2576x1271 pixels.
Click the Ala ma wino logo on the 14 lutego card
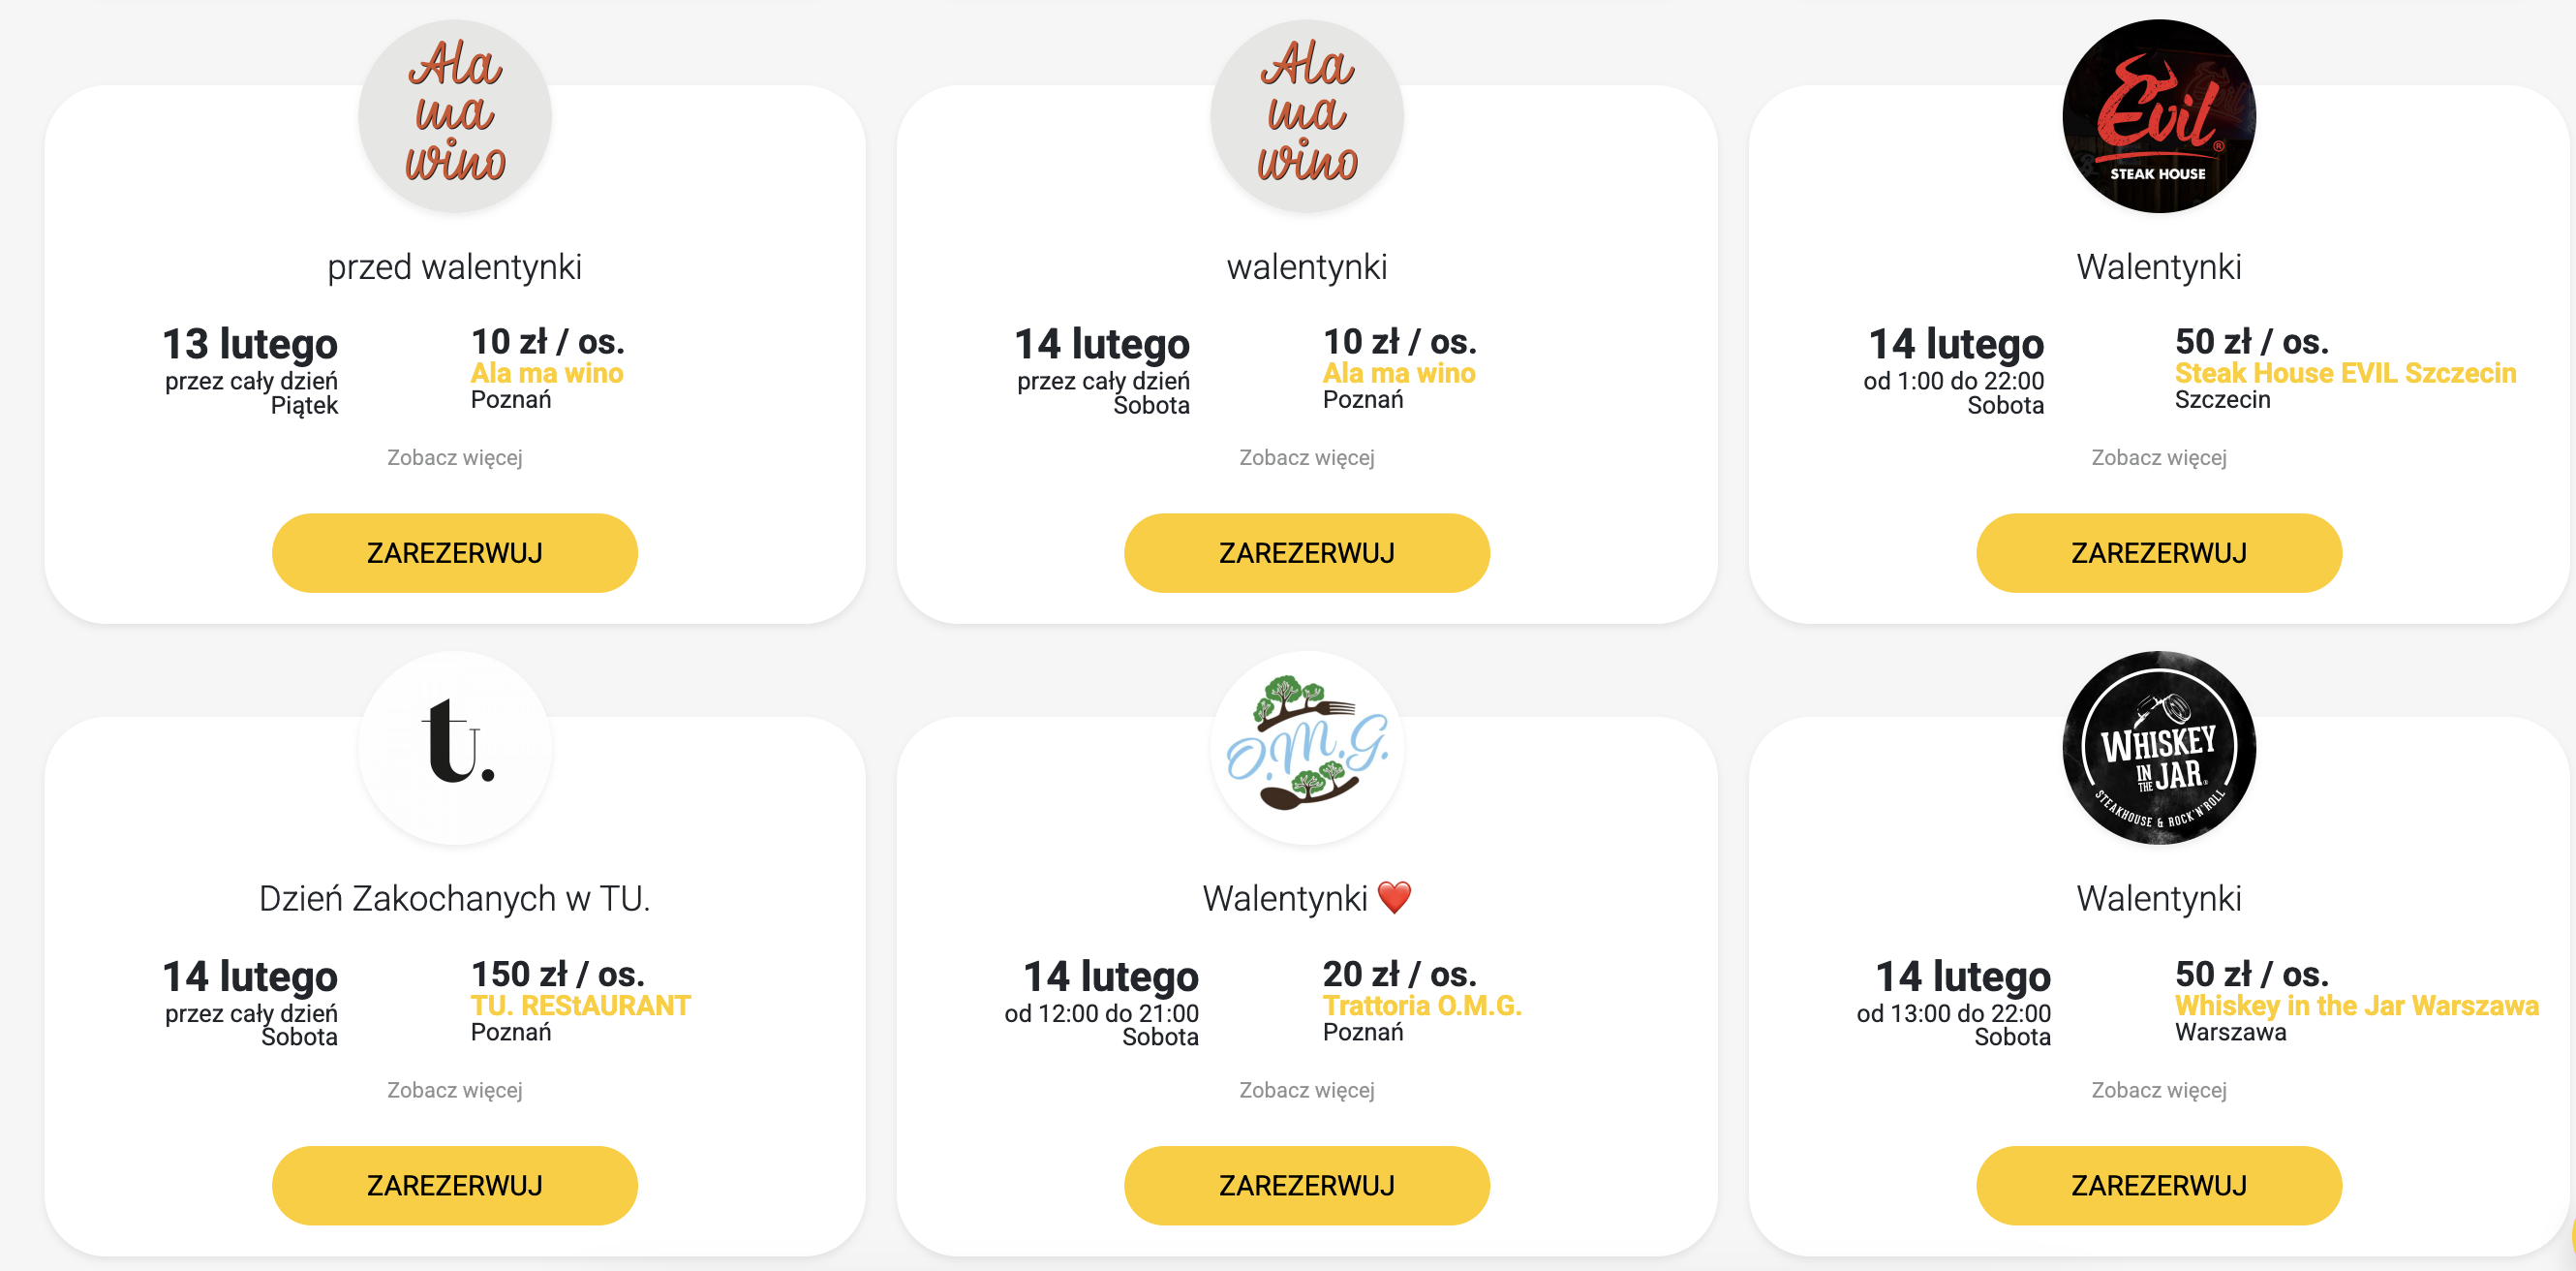pyautogui.click(x=1306, y=115)
